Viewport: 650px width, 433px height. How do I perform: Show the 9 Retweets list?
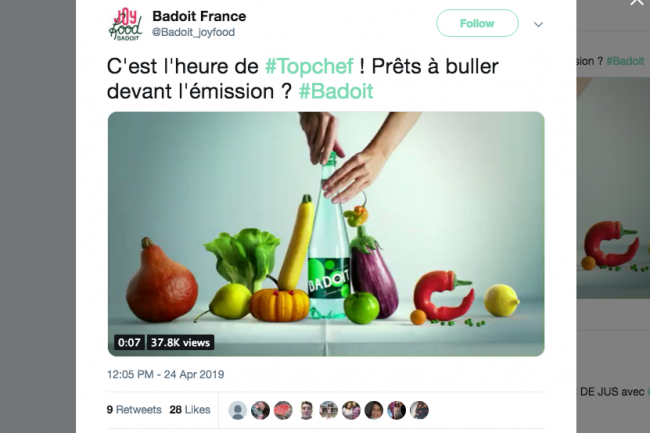(x=134, y=410)
